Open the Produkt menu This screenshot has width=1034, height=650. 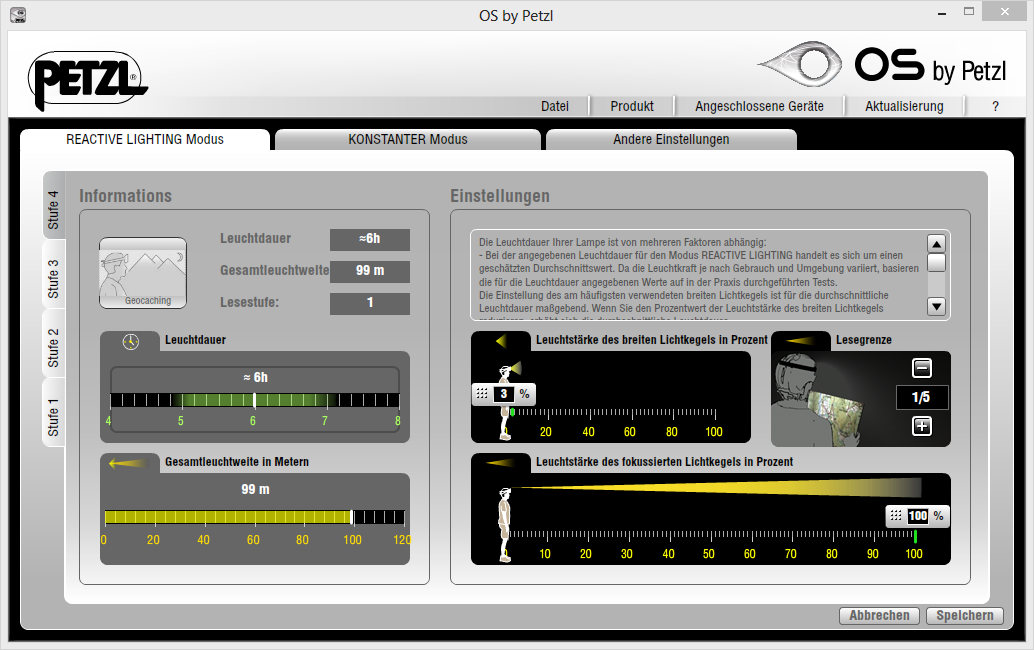(632, 106)
